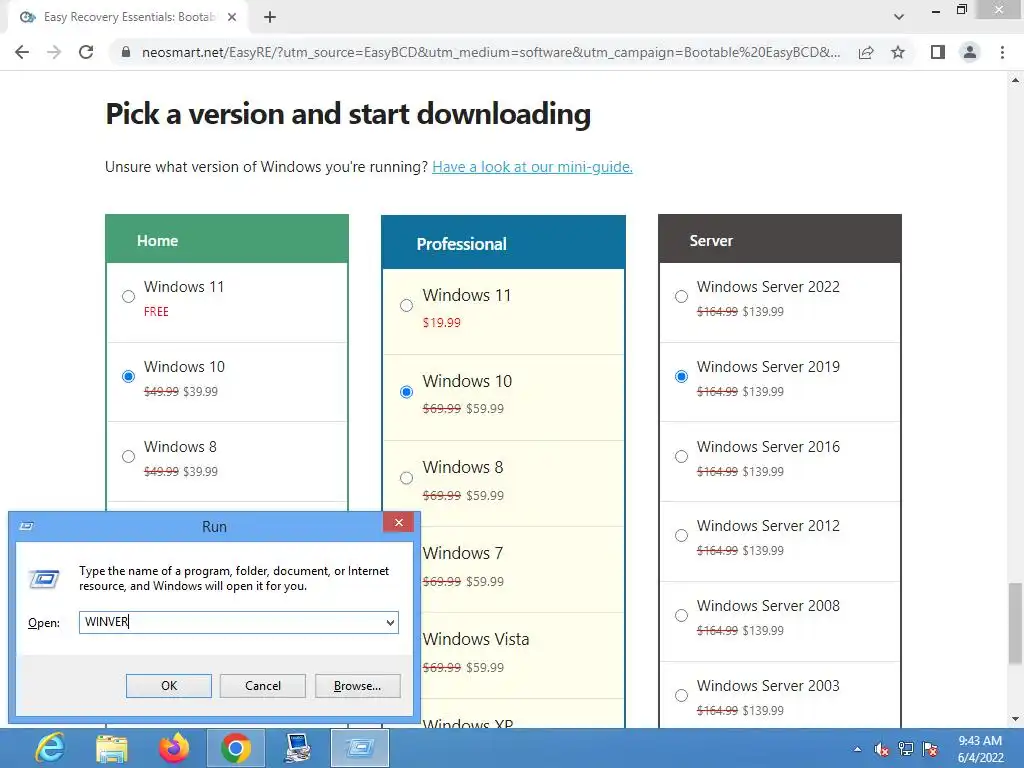The image size is (1024, 768).
Task: Open Action Center flag icon
Action: coord(930,749)
